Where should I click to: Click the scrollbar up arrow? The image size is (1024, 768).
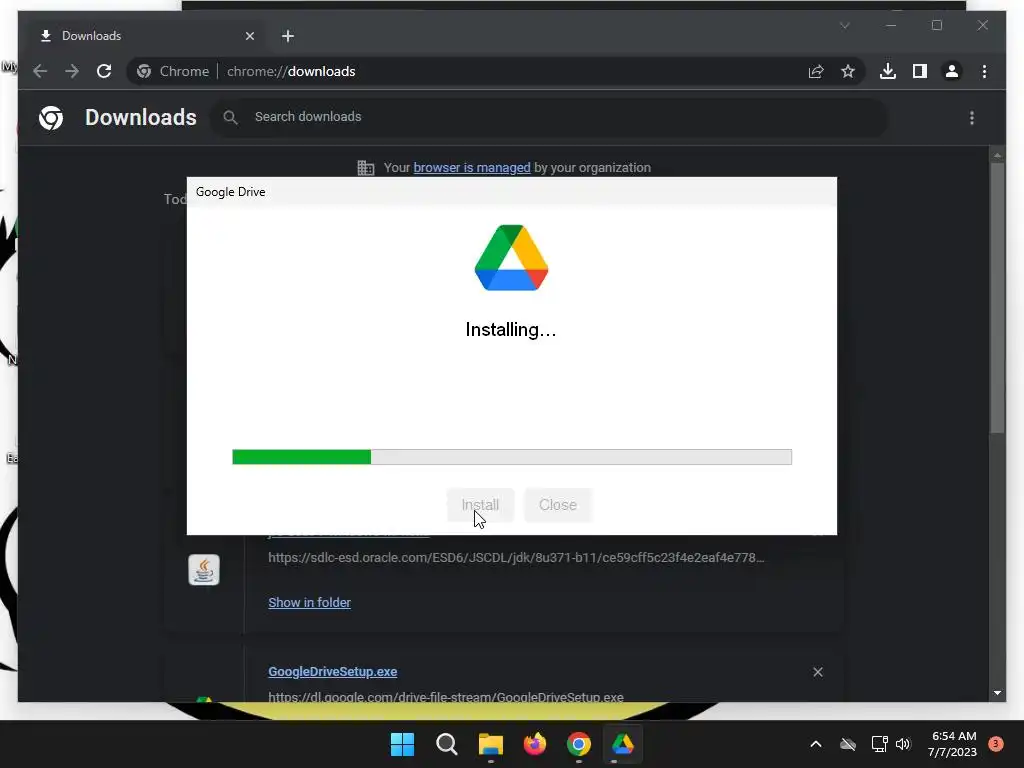[997, 155]
